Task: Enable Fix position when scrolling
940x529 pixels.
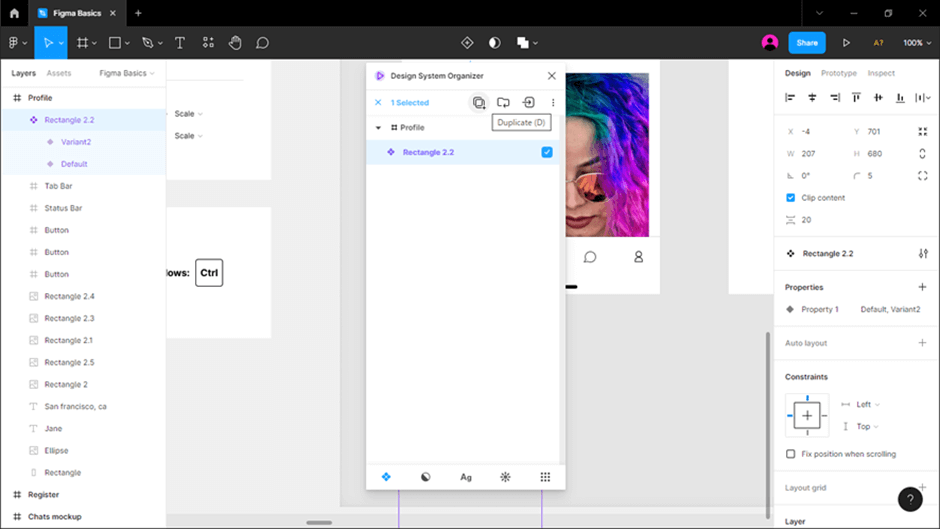Action: (790, 454)
